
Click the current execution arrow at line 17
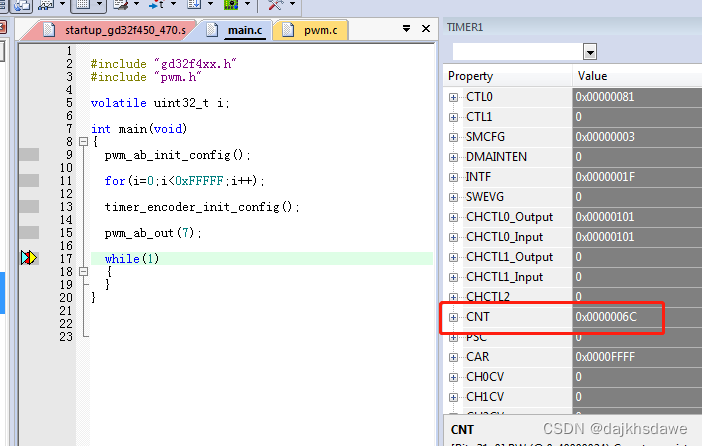(29, 258)
